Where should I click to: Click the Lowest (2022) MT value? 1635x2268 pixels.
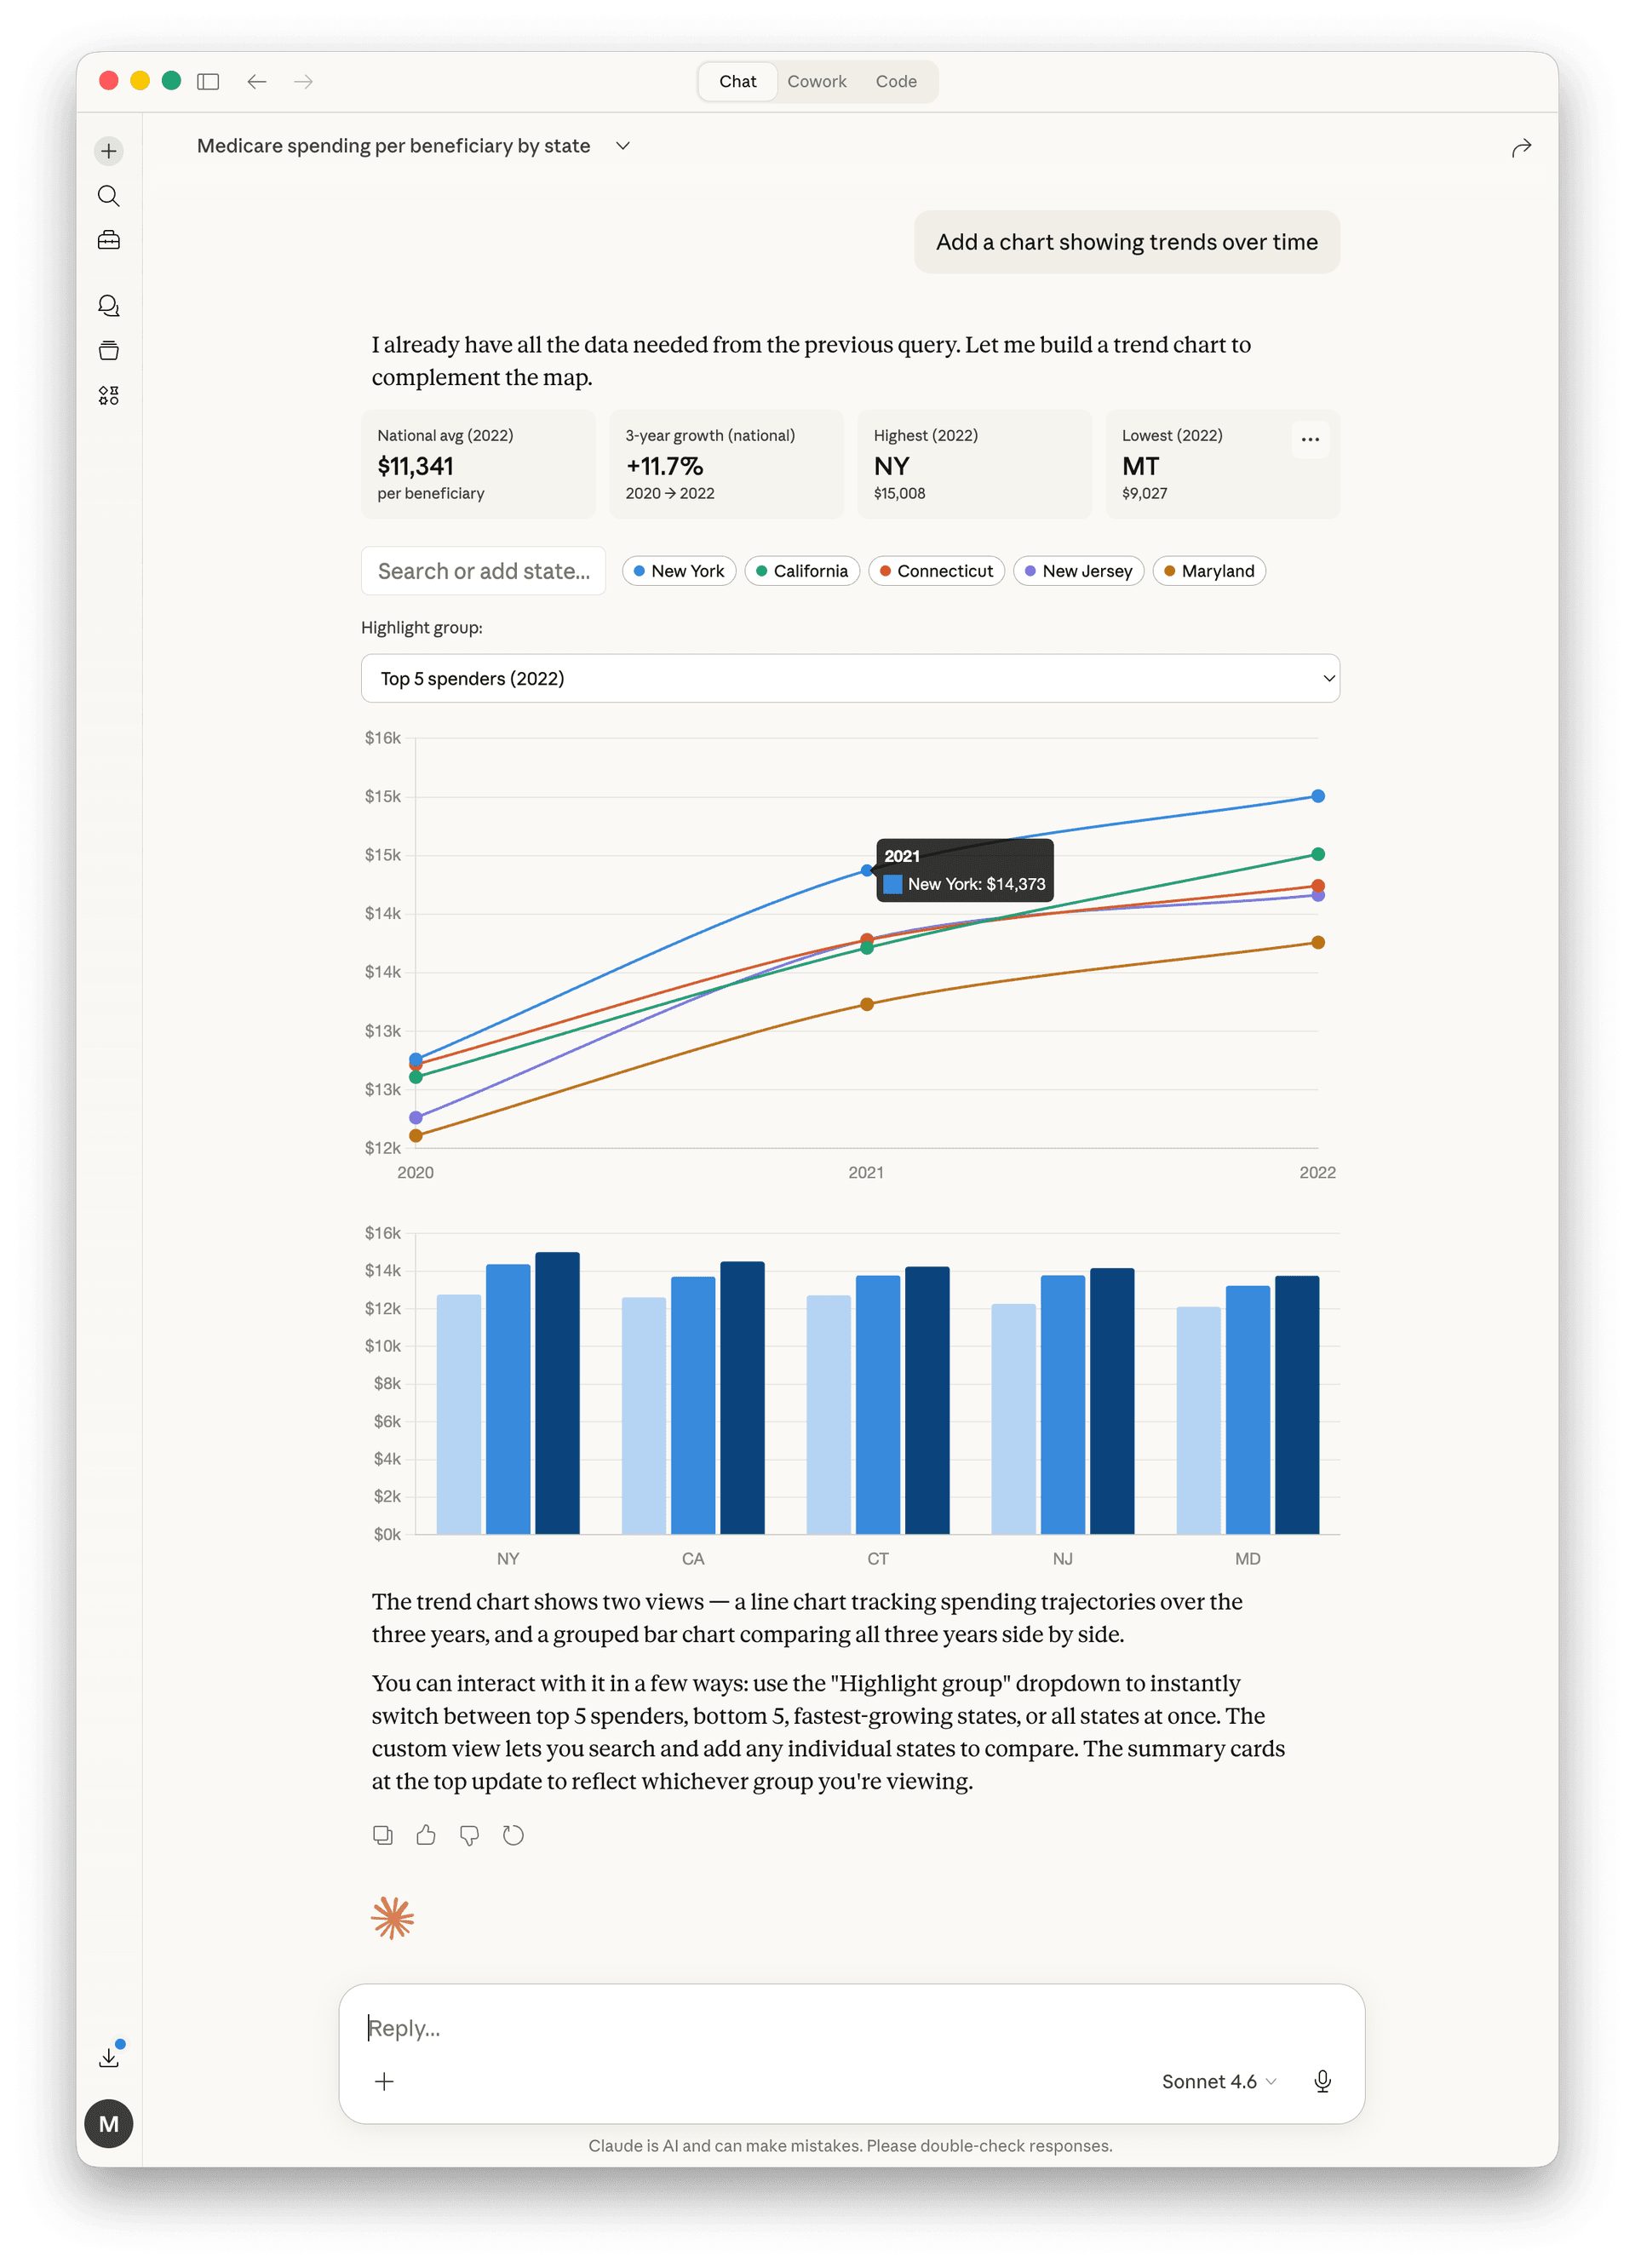1140,466
